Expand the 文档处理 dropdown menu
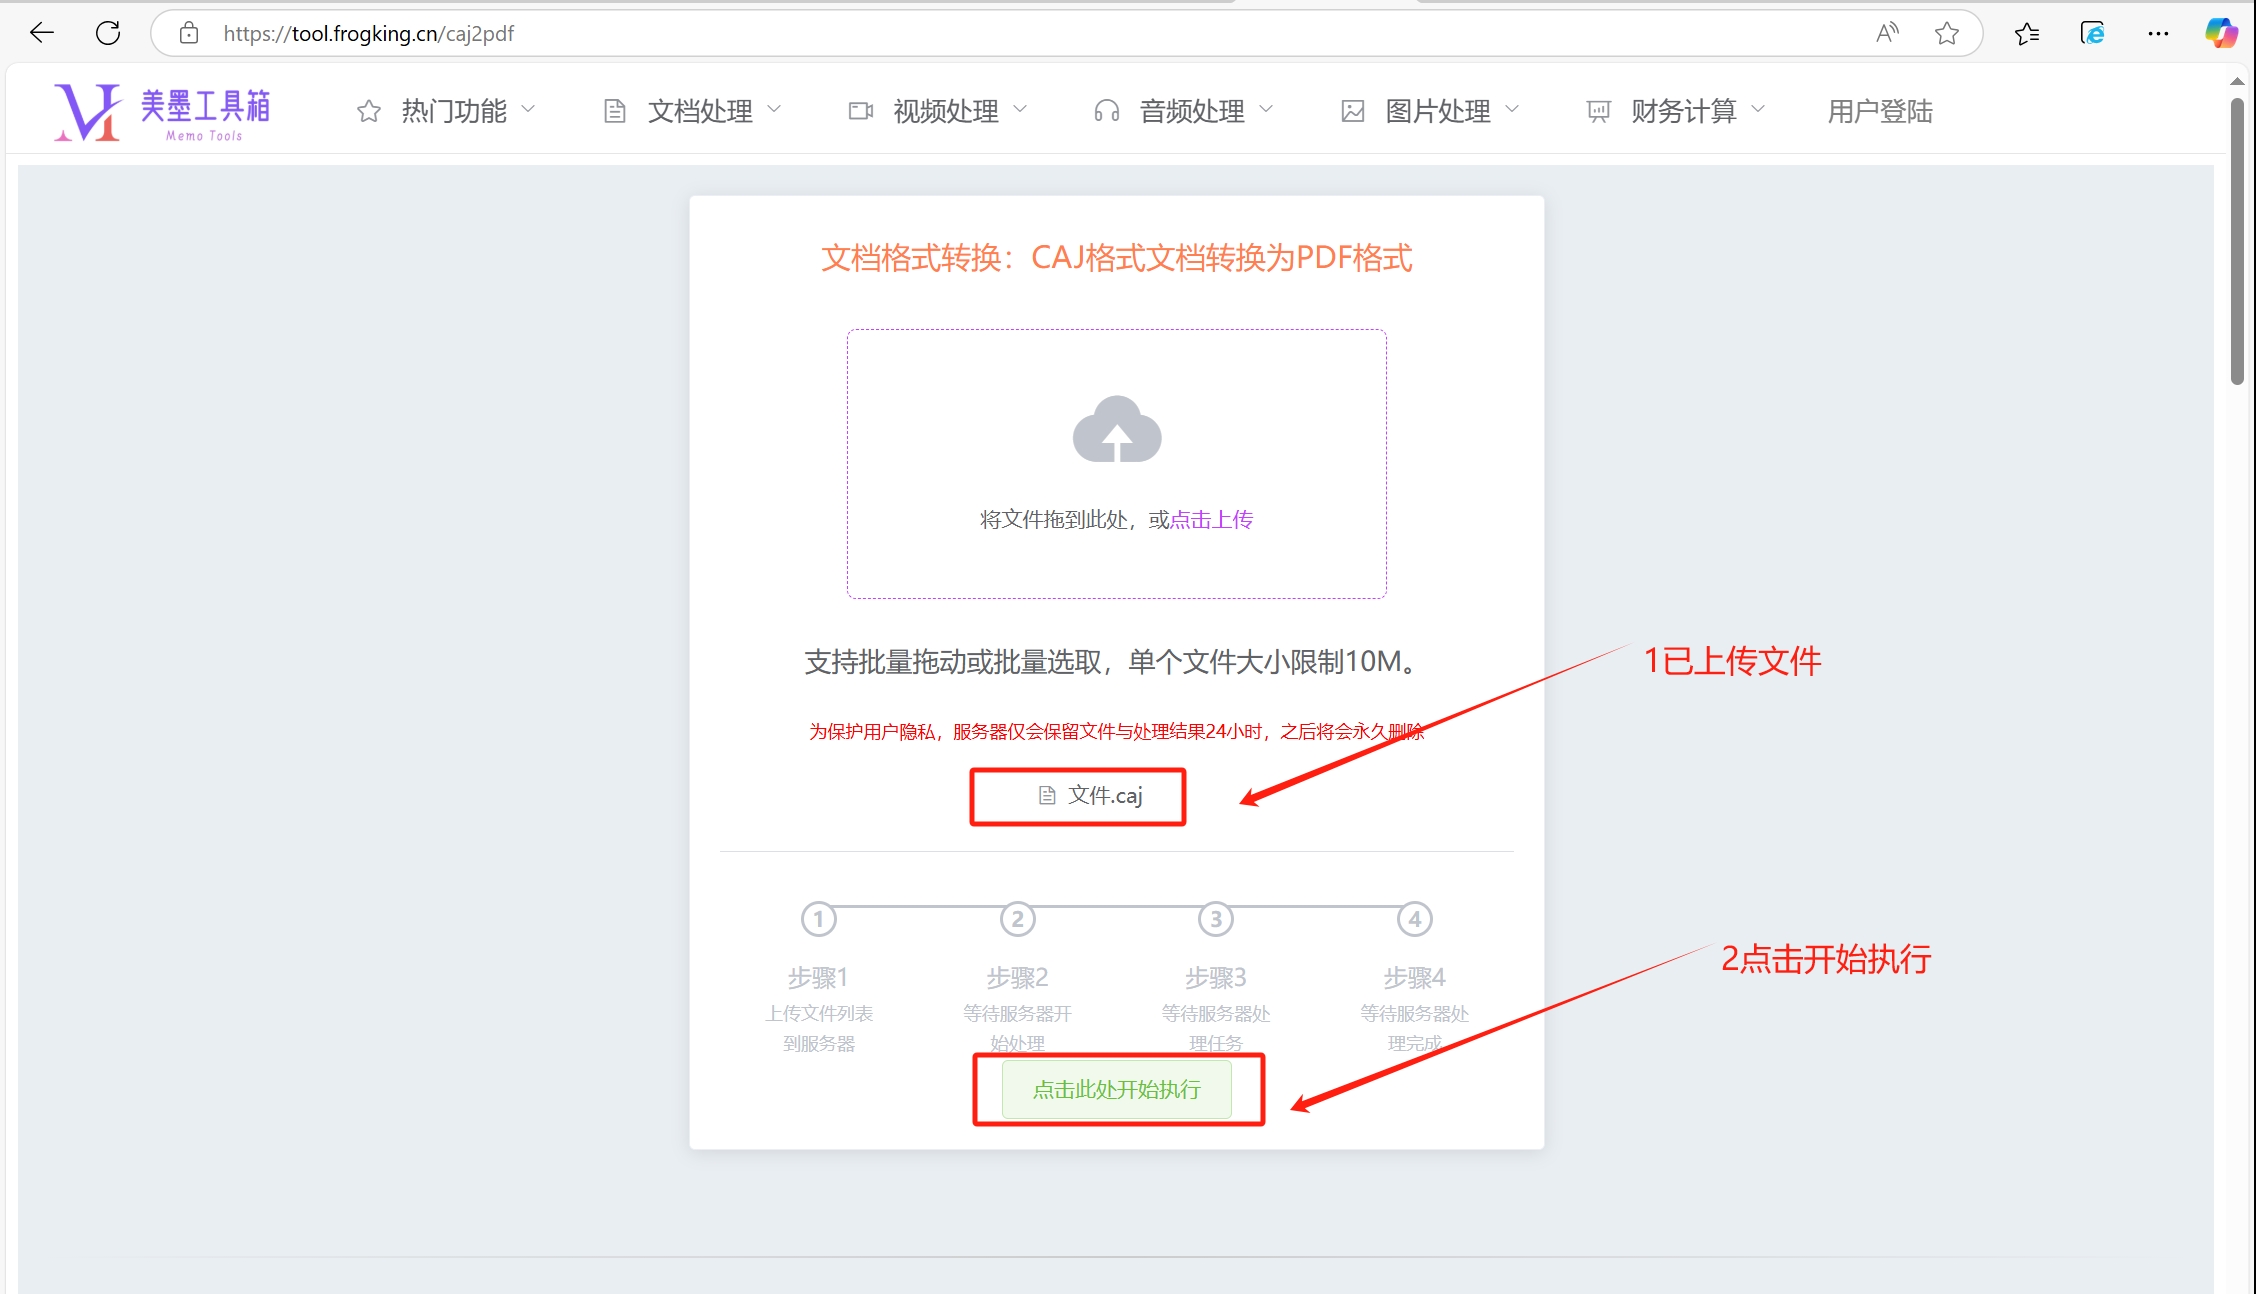Image resolution: width=2256 pixels, height=1294 pixels. (692, 111)
